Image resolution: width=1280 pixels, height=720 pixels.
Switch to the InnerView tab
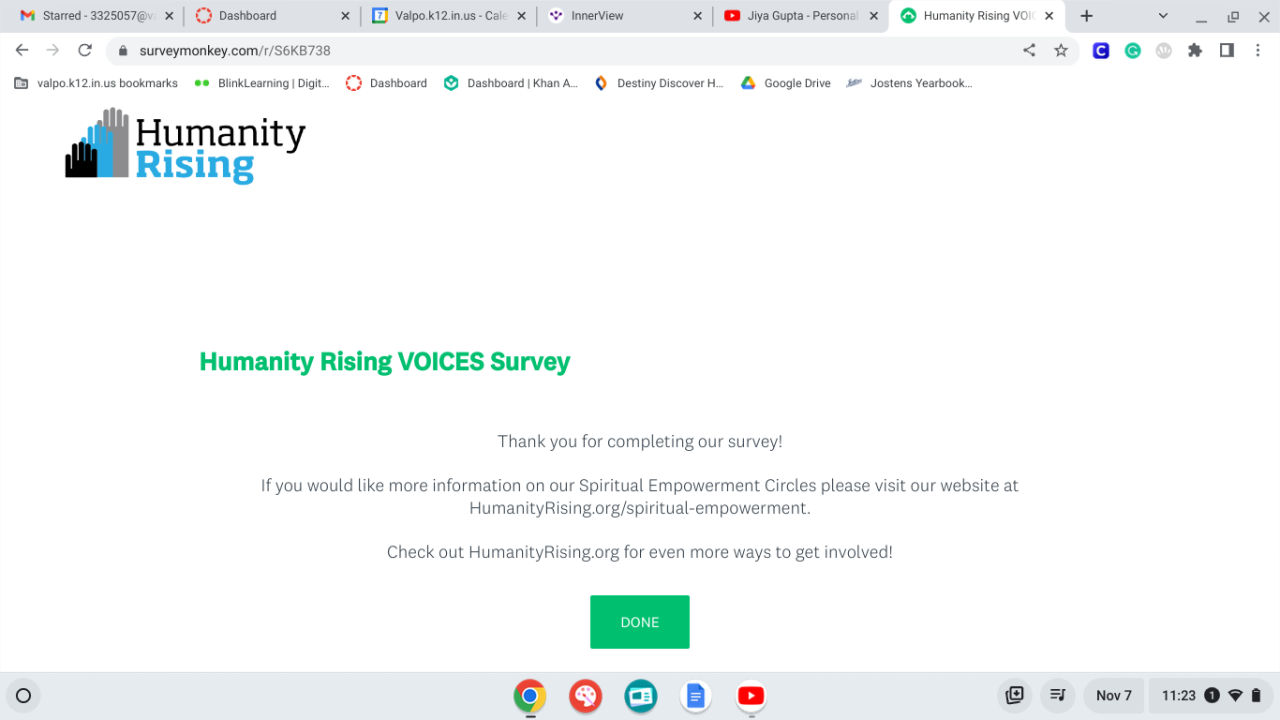(x=620, y=16)
